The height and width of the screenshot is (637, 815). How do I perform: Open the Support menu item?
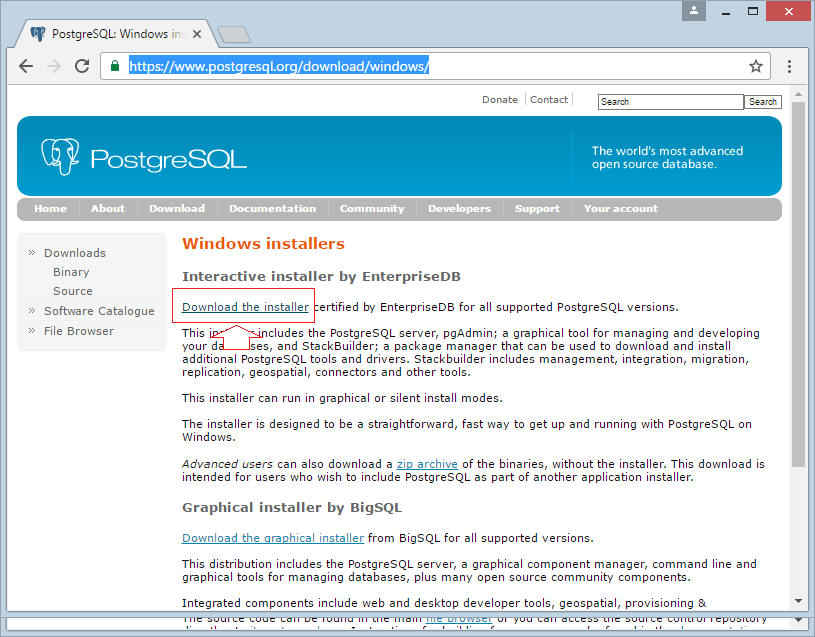tap(537, 208)
